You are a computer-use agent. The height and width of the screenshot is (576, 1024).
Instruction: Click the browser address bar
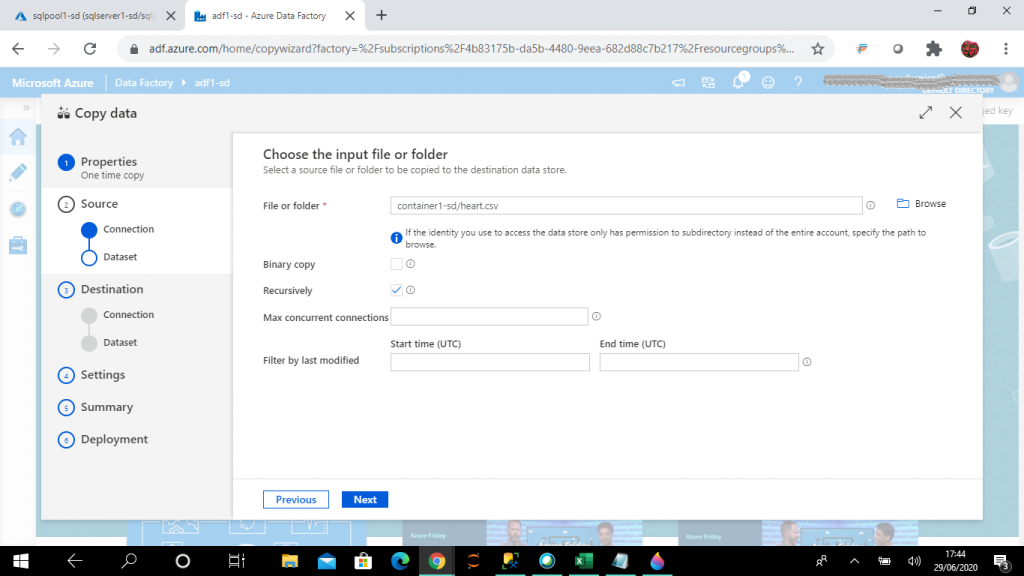pyautogui.click(x=470, y=48)
